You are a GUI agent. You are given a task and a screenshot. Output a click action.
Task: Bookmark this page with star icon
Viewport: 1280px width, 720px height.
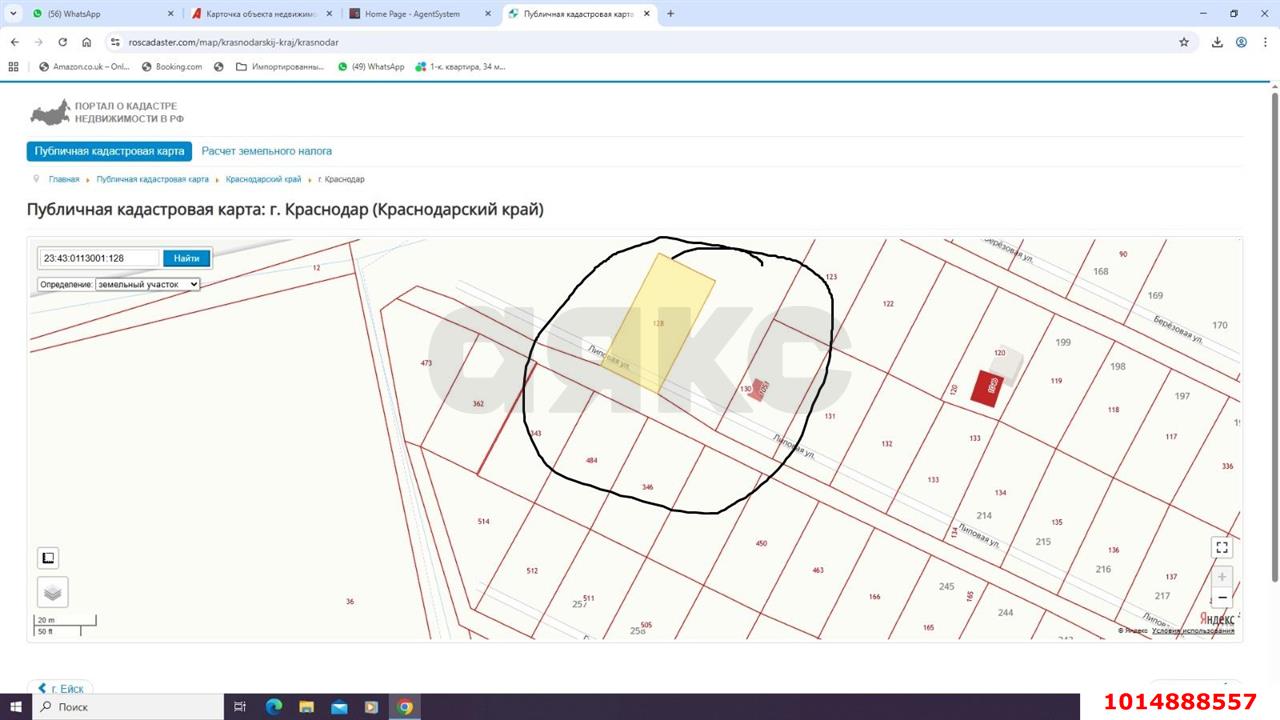[x=1184, y=42]
